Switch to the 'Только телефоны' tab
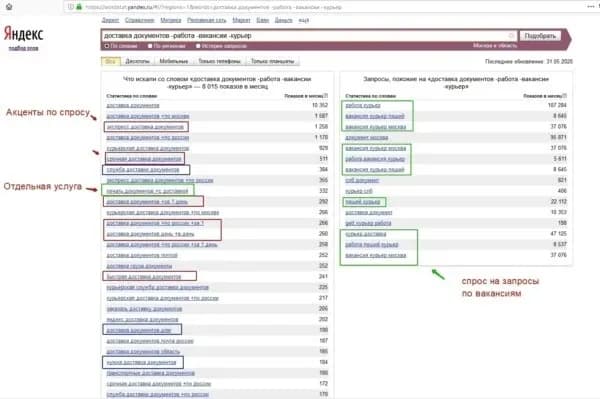Viewport: 600px width, 399px height. point(219,61)
